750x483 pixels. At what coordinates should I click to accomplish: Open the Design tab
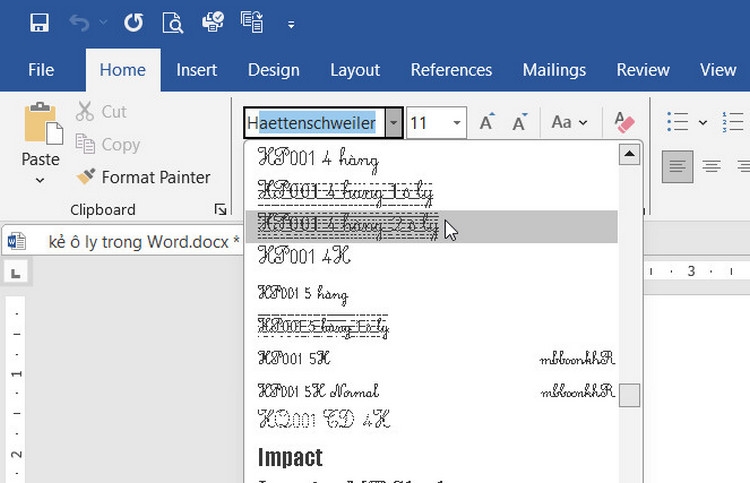[274, 70]
